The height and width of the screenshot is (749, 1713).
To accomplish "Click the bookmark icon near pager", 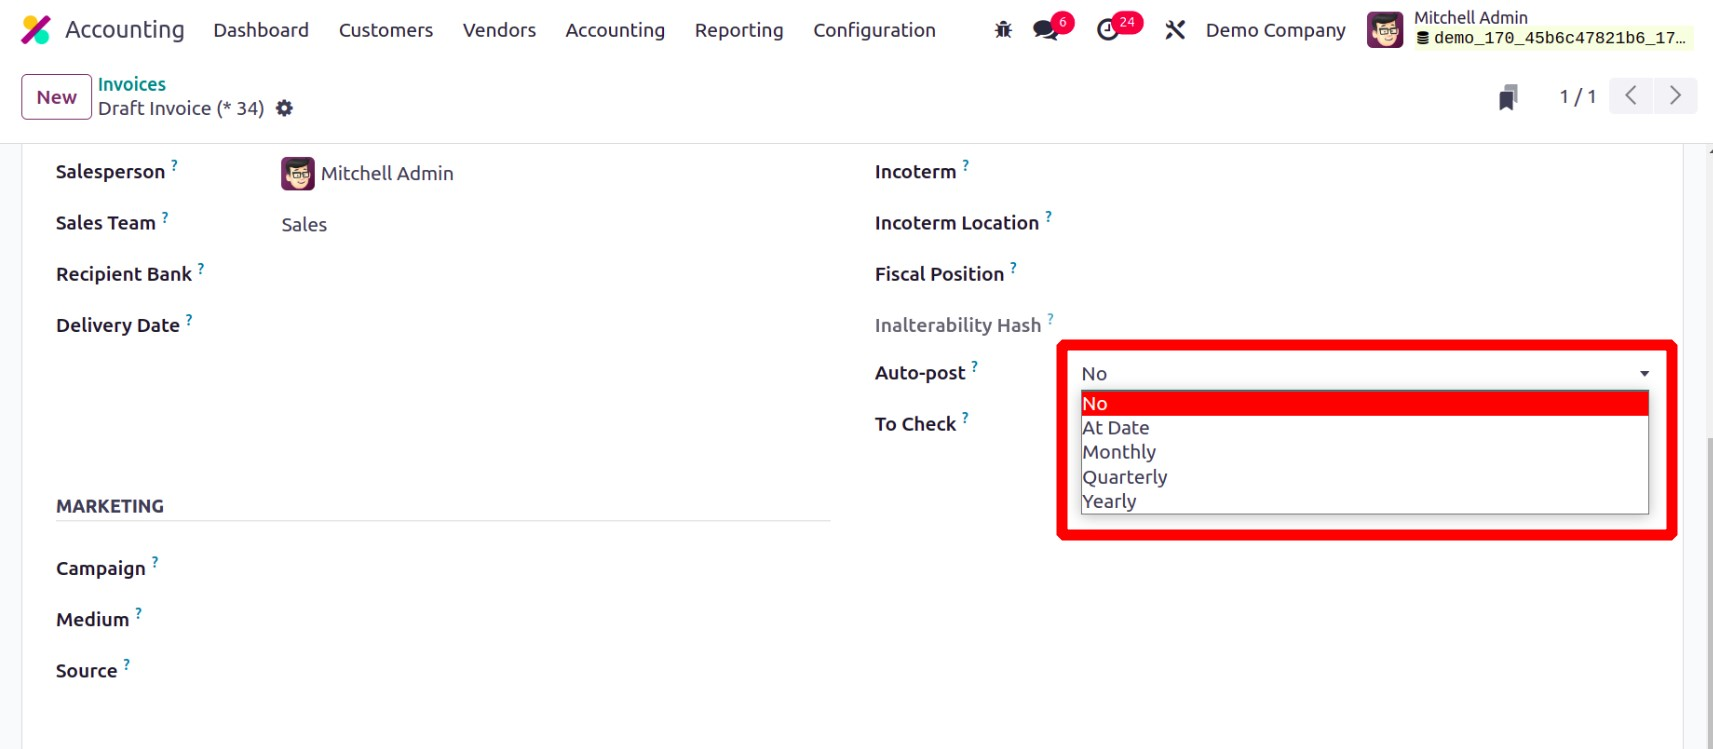I will pos(1508,97).
